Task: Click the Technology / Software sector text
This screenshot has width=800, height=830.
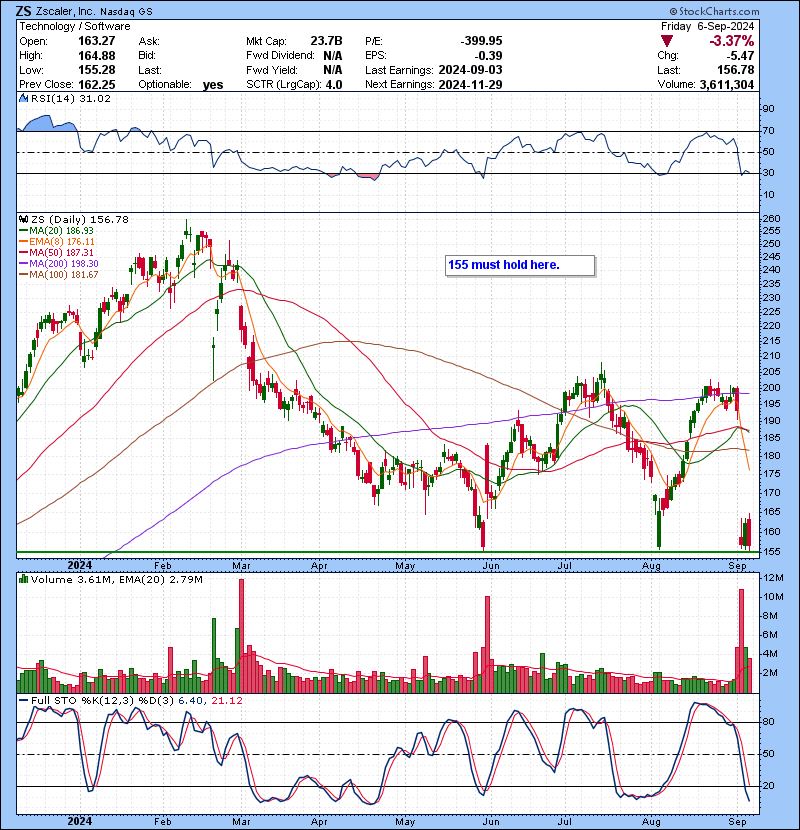Action: [x=75, y=26]
